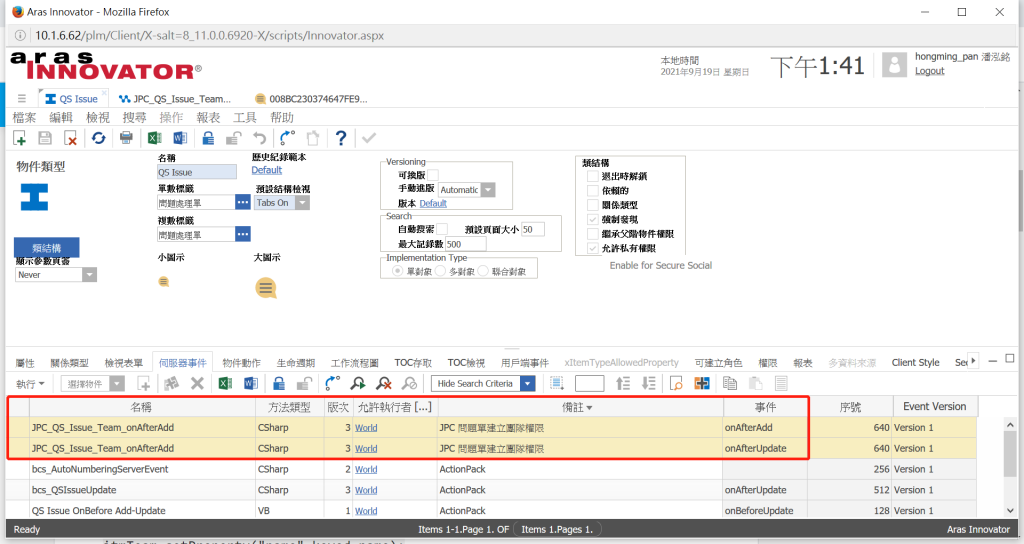Click the lock icon in the relationship grid toolbar
The image size is (1024, 544).
(x=279, y=383)
